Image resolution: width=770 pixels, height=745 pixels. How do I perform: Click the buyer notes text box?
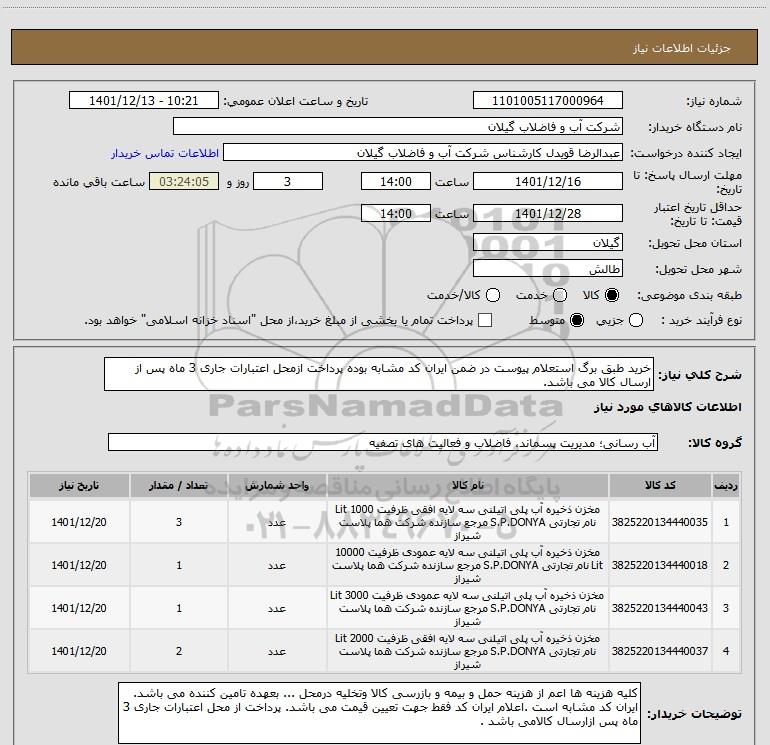(380, 713)
